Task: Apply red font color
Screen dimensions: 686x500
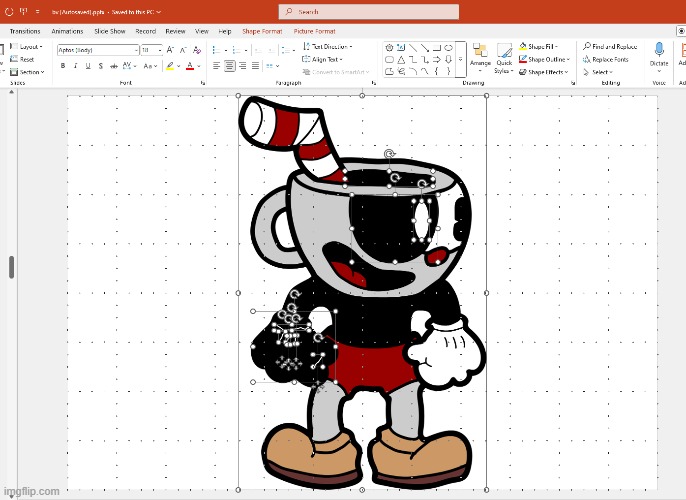Action: pos(190,66)
